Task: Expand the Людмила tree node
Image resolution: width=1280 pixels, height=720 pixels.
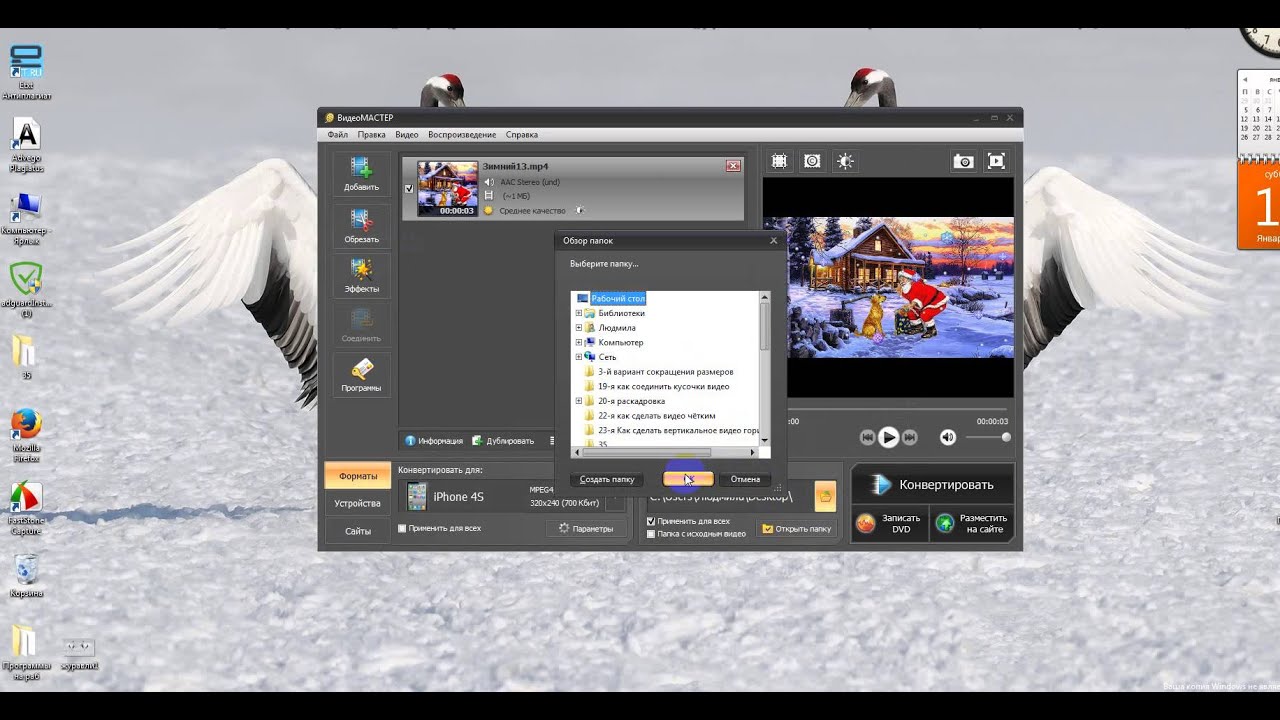Action: 579,327
